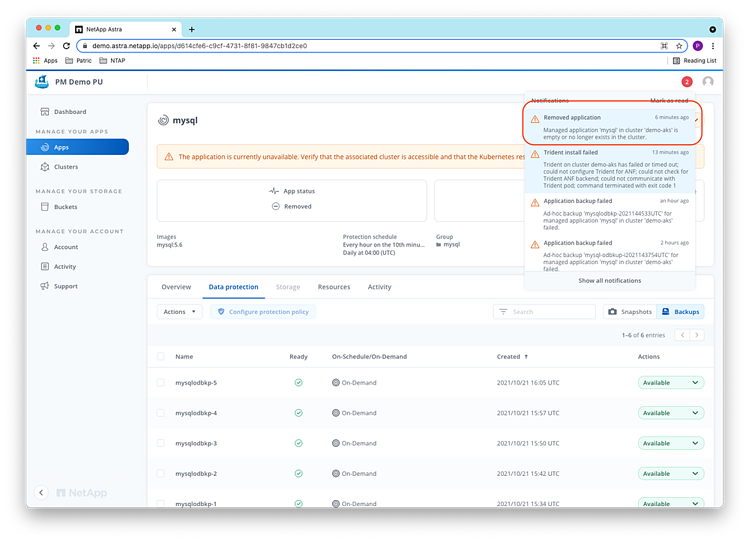The image size is (749, 542).
Task: Tick the checkbox for mysqlodbkp-3
Action: [x=161, y=443]
